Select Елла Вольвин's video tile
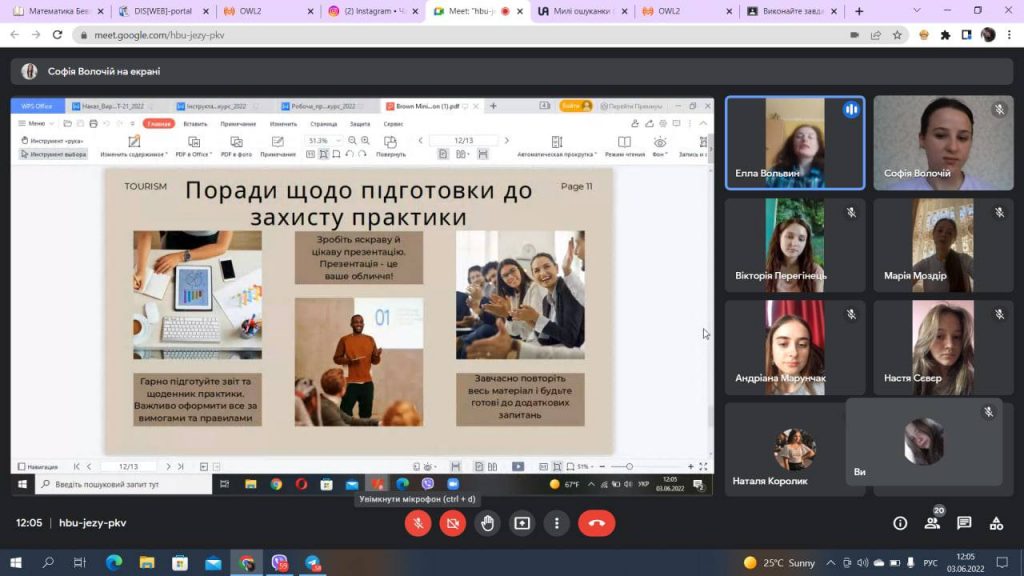Image resolution: width=1024 pixels, height=576 pixels. pos(794,142)
